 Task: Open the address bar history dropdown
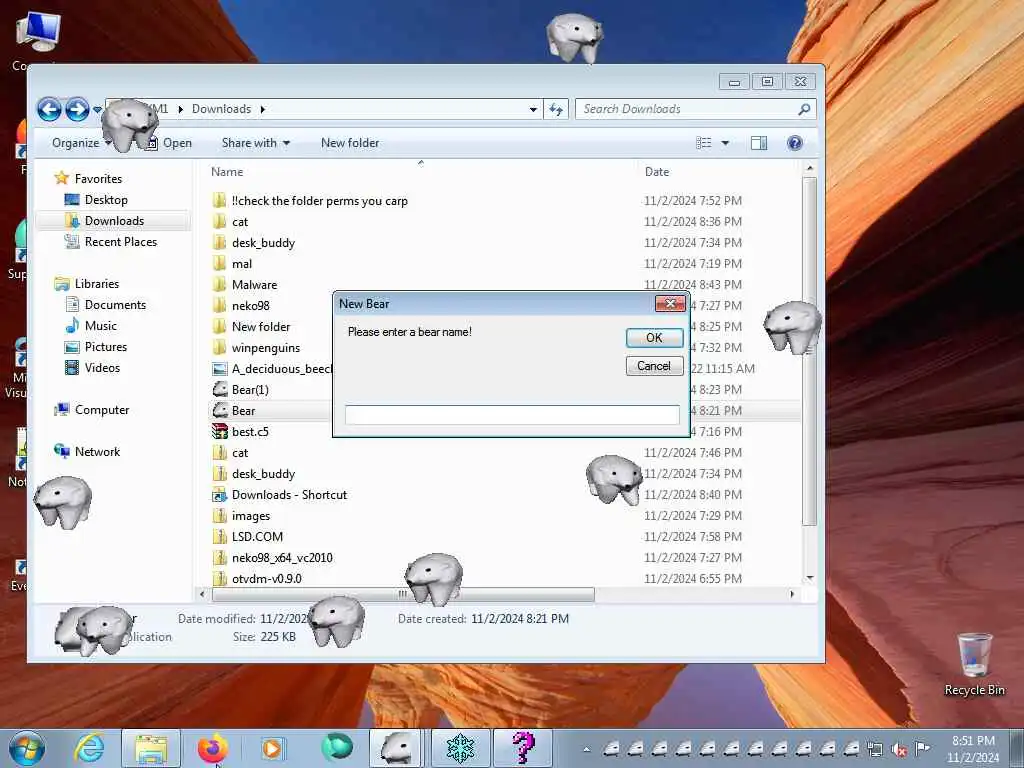coord(533,109)
